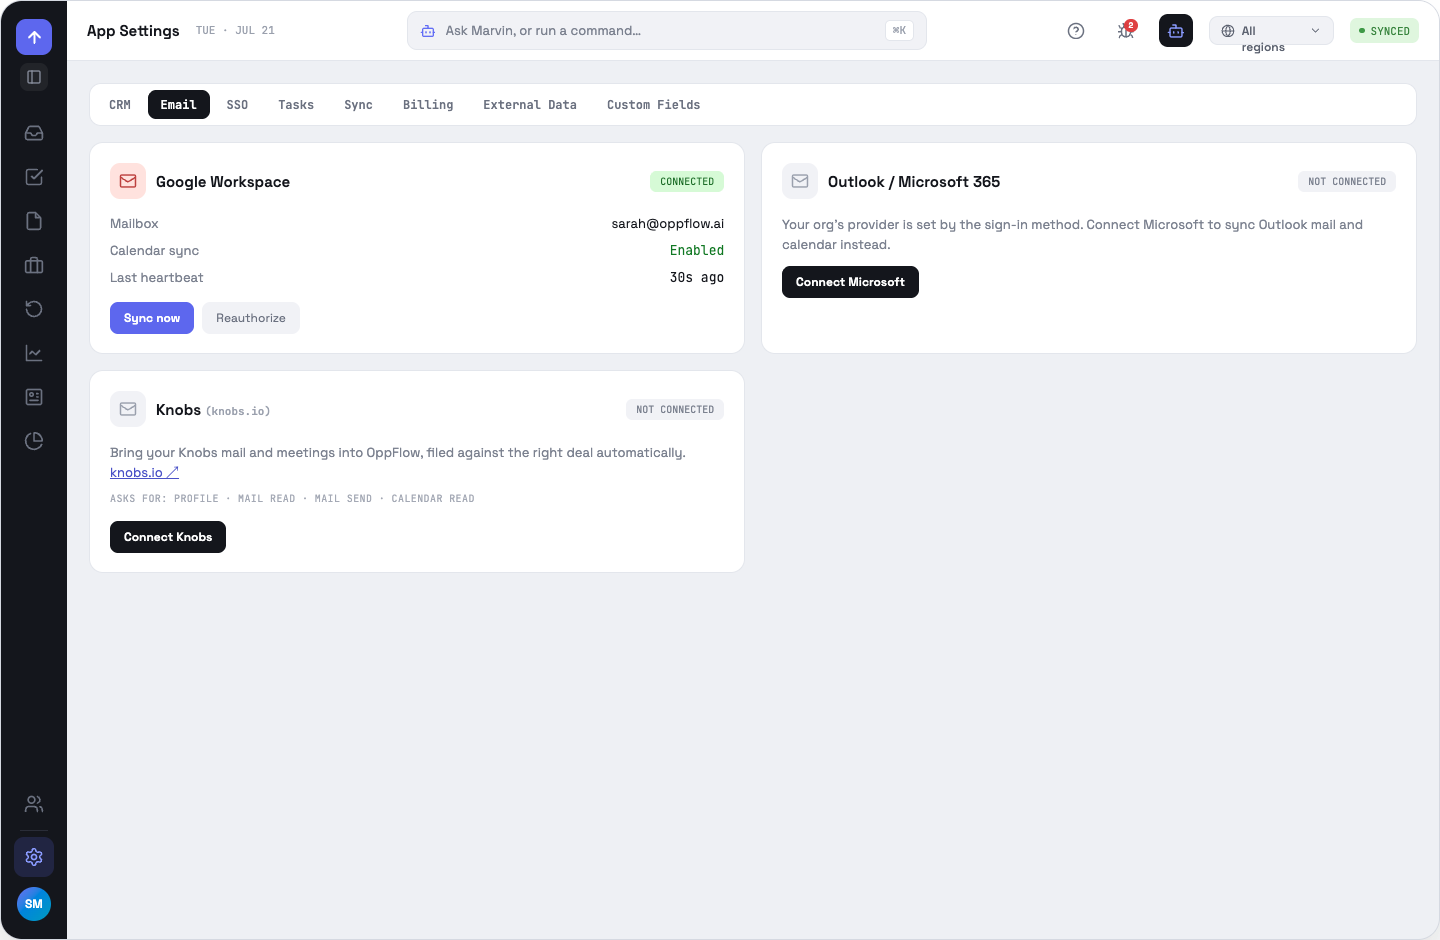Click the Connect Knobs button

coord(168,537)
